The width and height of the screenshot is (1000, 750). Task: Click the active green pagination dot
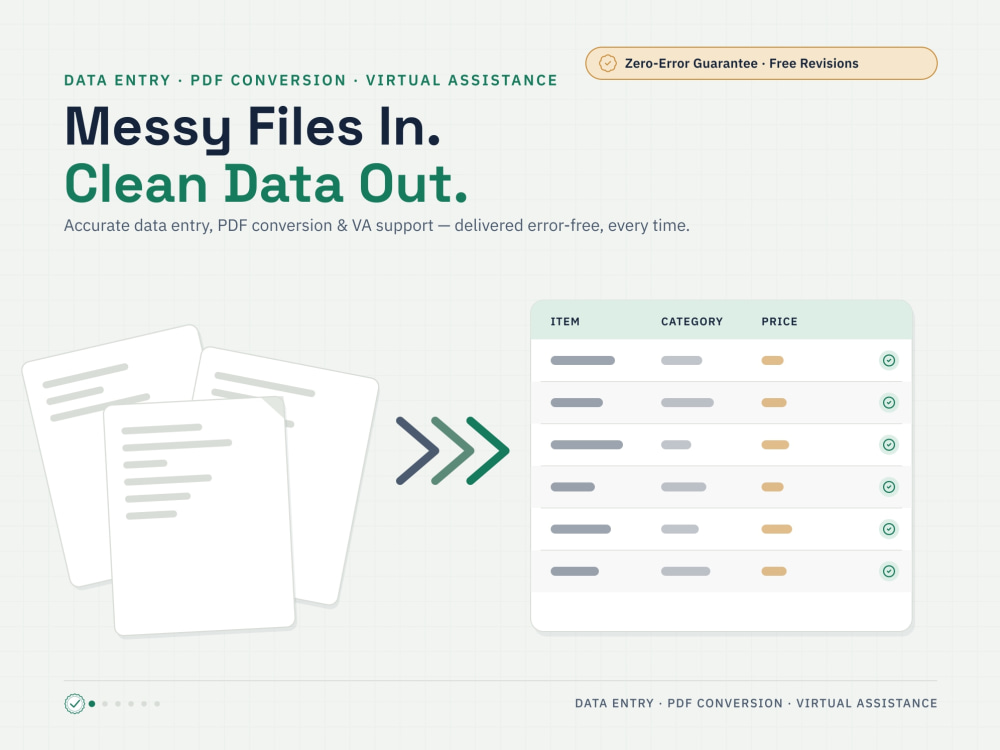(92, 703)
